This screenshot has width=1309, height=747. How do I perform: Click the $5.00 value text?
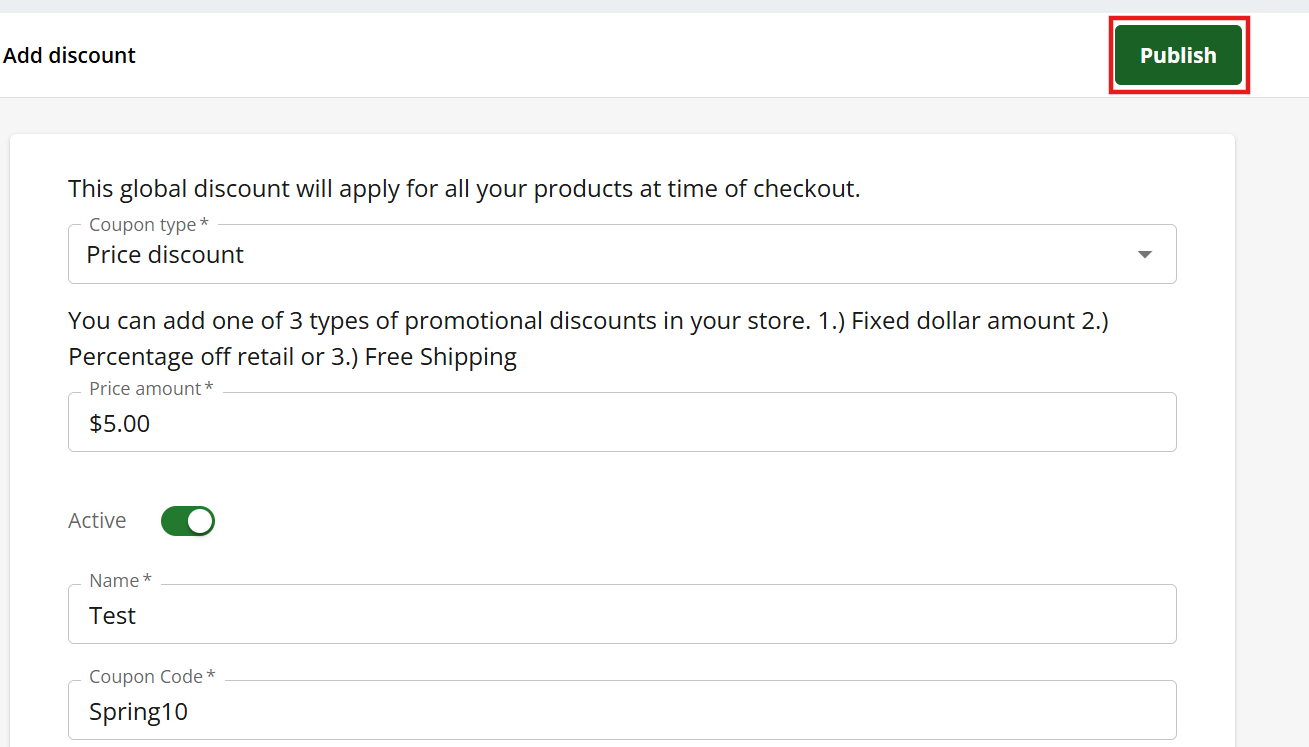tap(119, 423)
